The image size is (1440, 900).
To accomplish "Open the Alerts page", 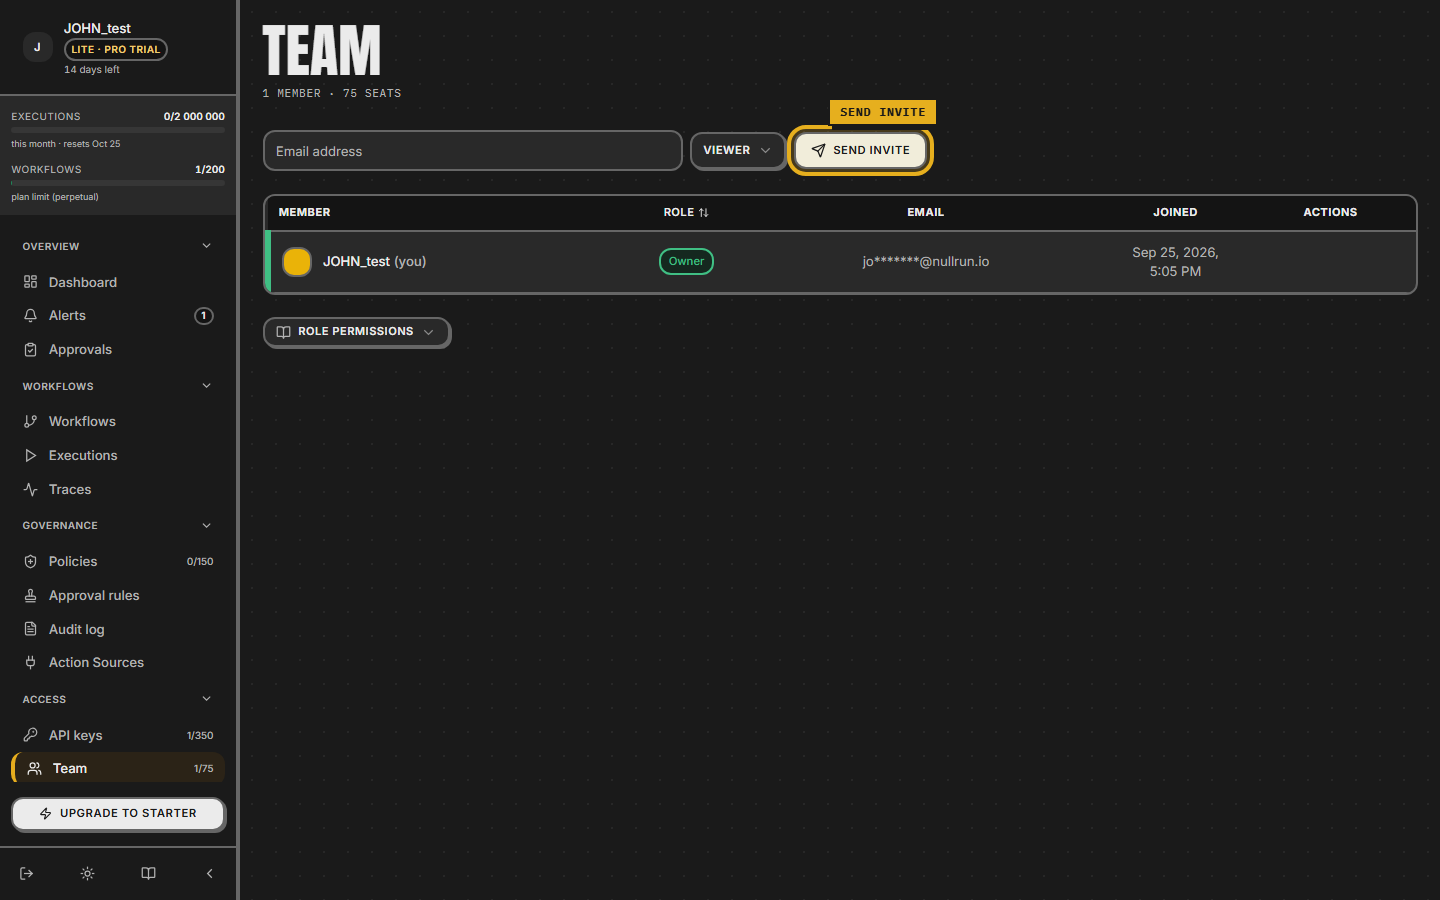I will click(x=118, y=315).
